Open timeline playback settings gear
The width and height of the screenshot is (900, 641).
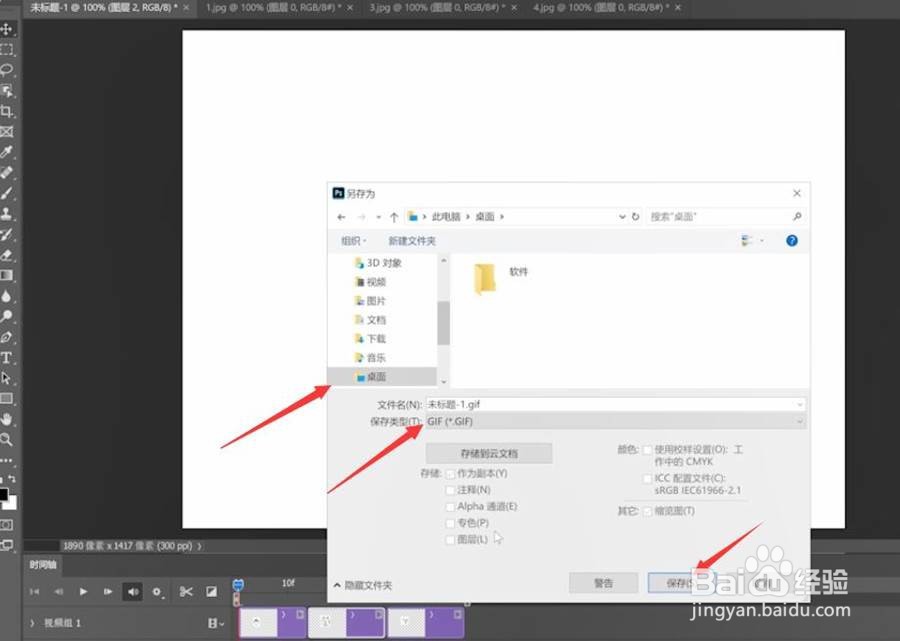coord(157,592)
